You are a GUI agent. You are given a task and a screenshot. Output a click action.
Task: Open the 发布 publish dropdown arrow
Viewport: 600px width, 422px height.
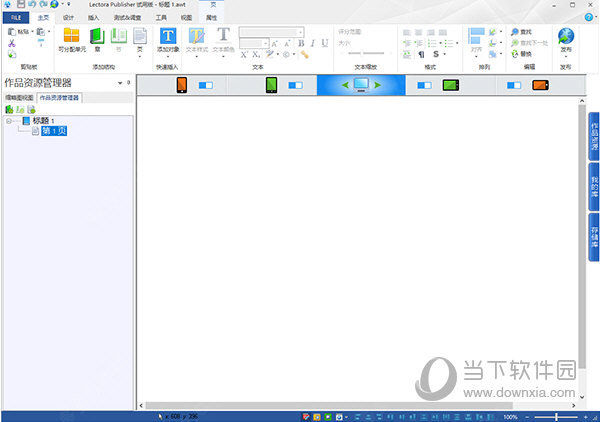(x=566, y=56)
